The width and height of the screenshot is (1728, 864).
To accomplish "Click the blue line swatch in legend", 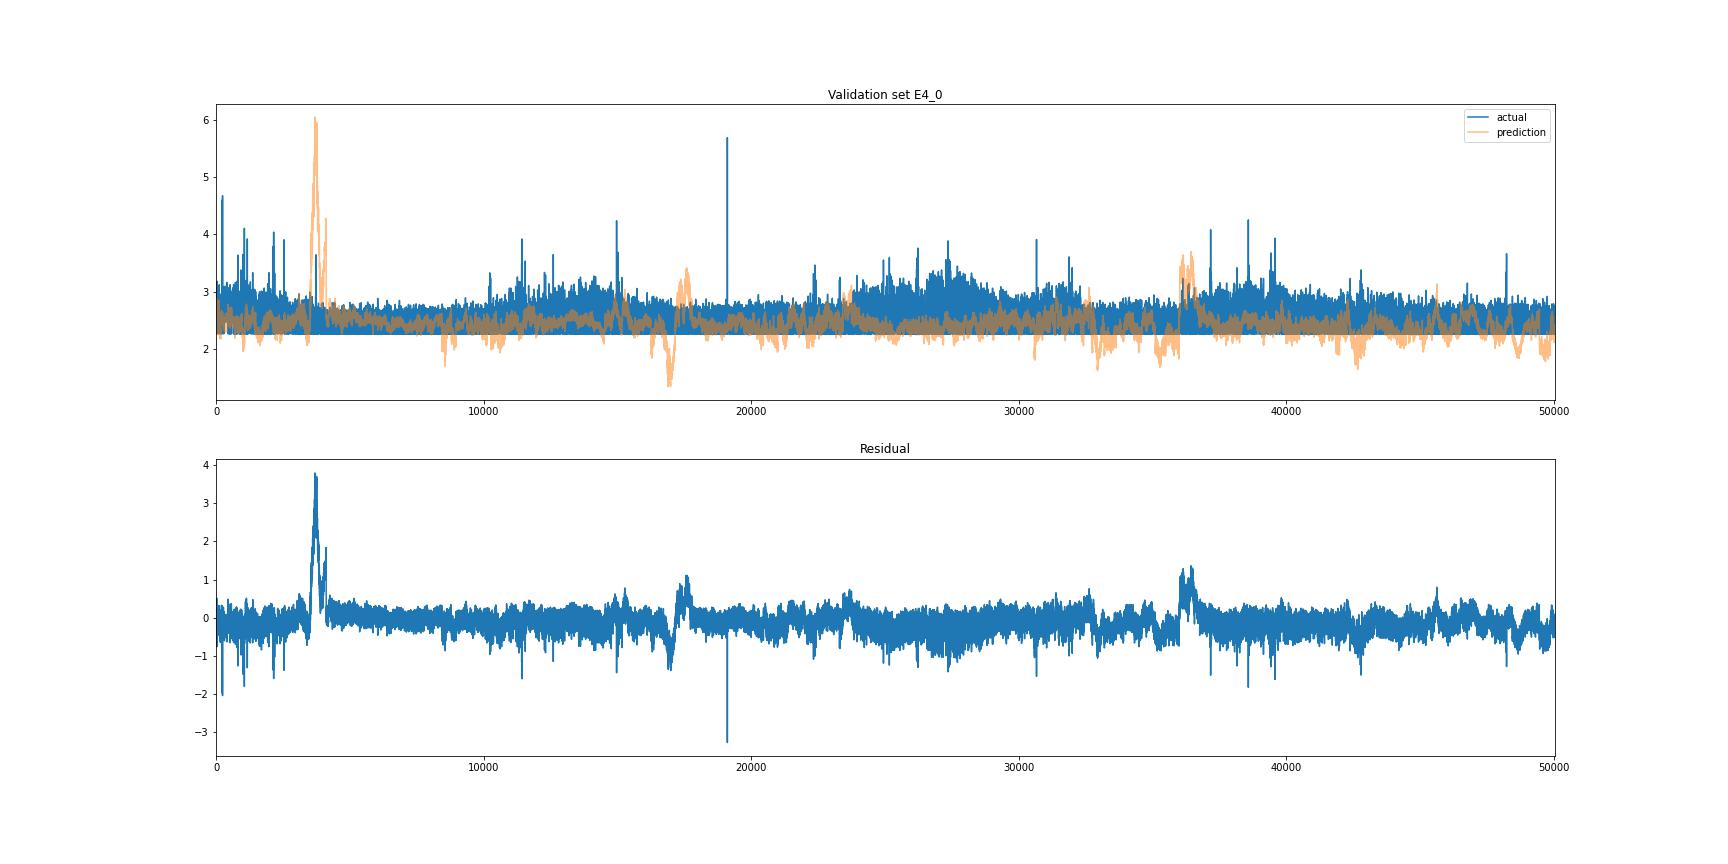I will tap(1478, 118).
